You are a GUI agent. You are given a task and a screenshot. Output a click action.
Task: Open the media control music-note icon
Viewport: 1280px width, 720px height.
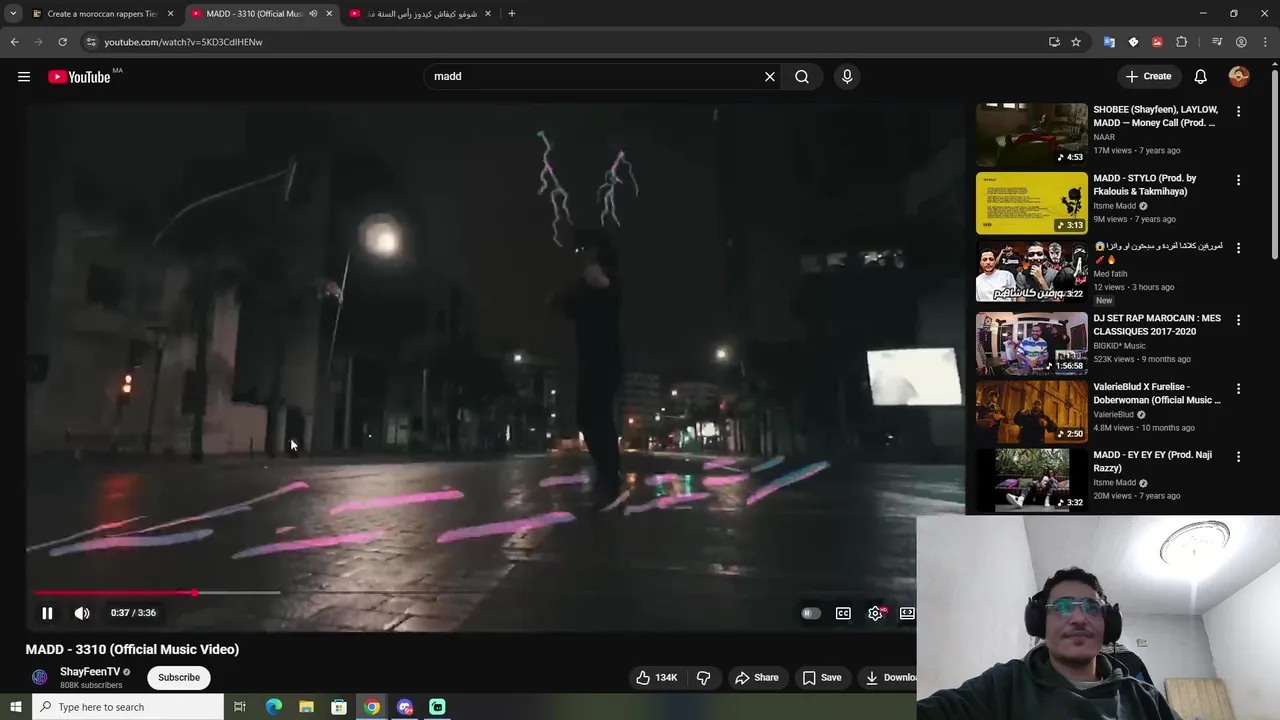tap(1217, 42)
